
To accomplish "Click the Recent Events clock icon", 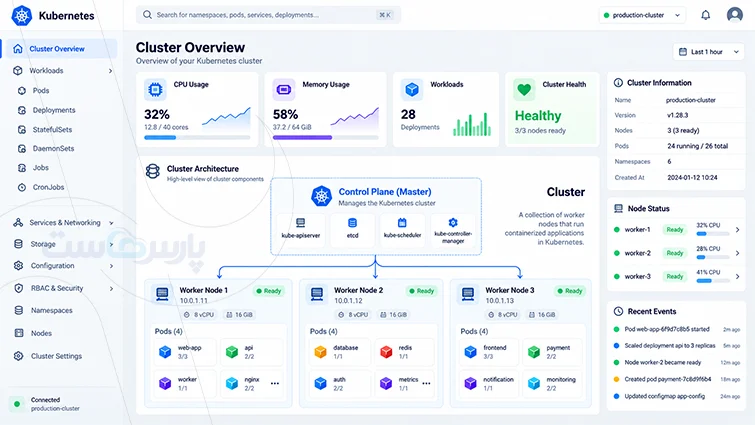I will pos(618,311).
